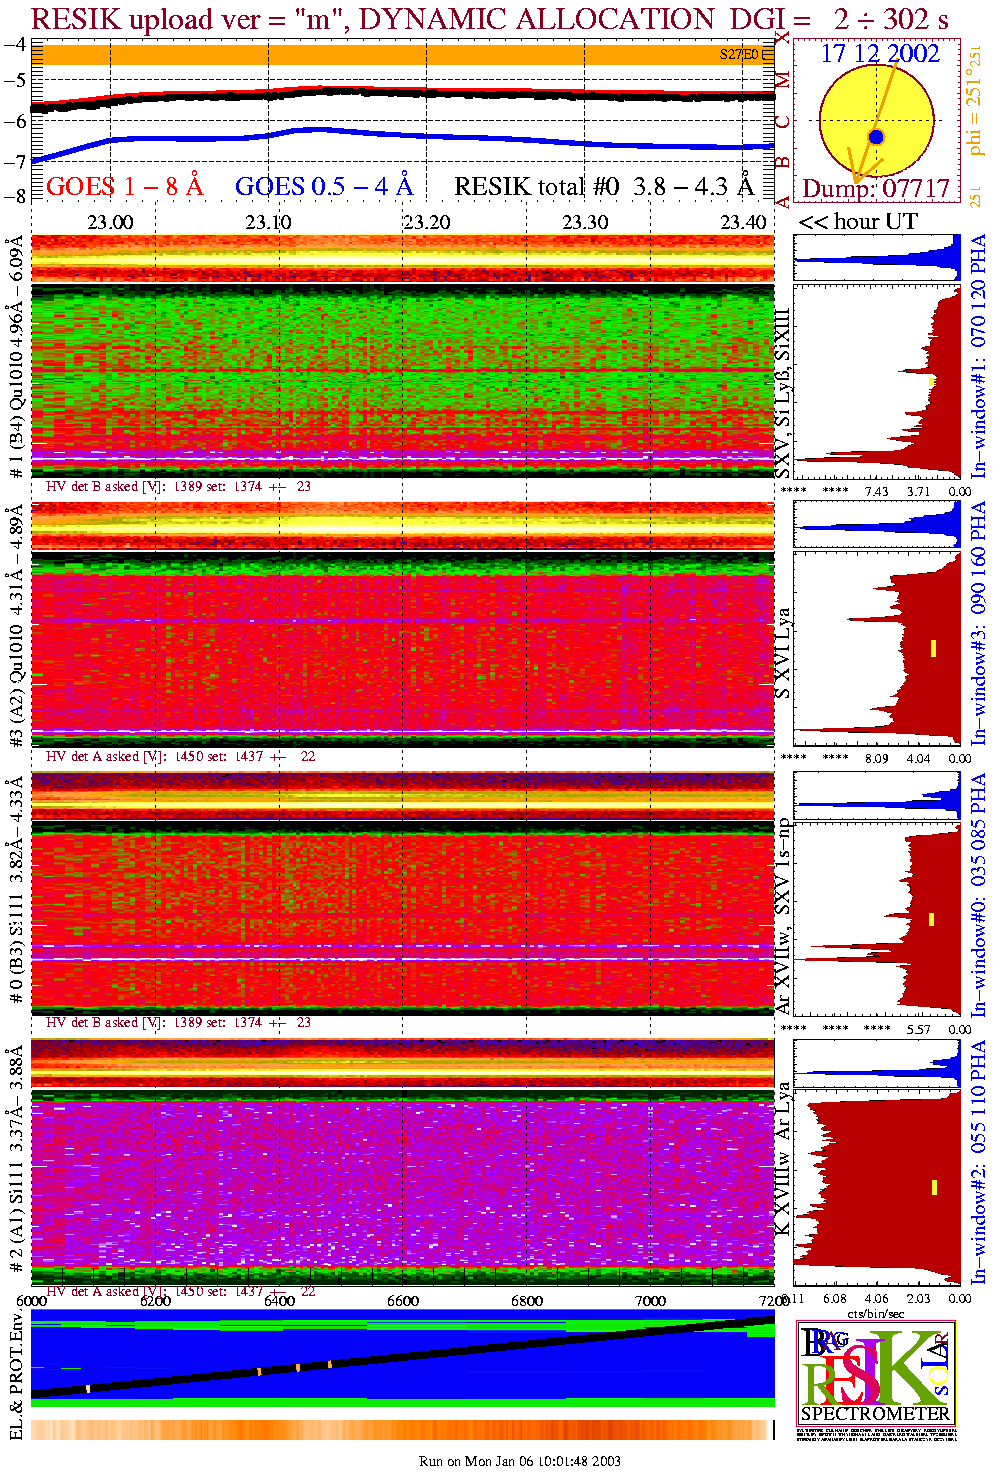Viewport: 1004px width, 1476px height.
Task: Click the "<< hour UT" label
Action: [x=857, y=222]
